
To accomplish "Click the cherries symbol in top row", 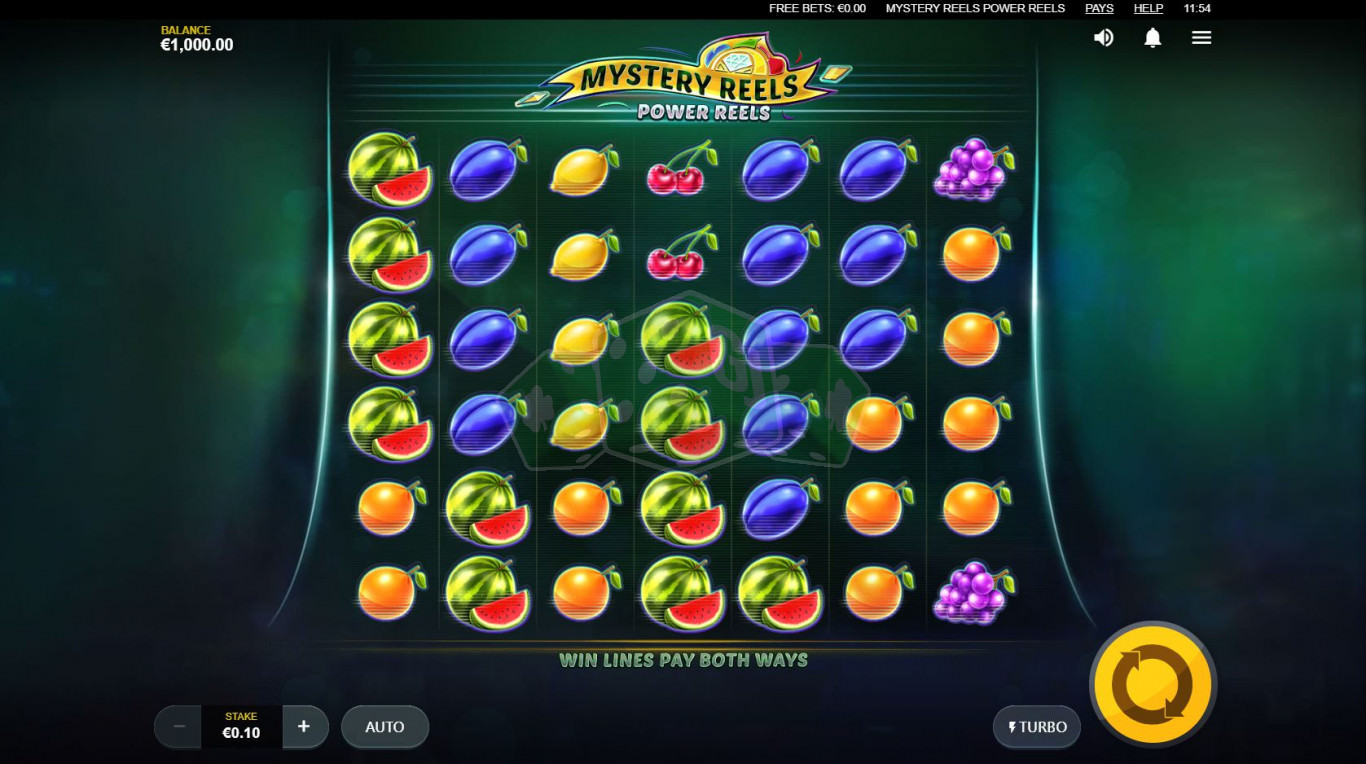I will [x=682, y=168].
